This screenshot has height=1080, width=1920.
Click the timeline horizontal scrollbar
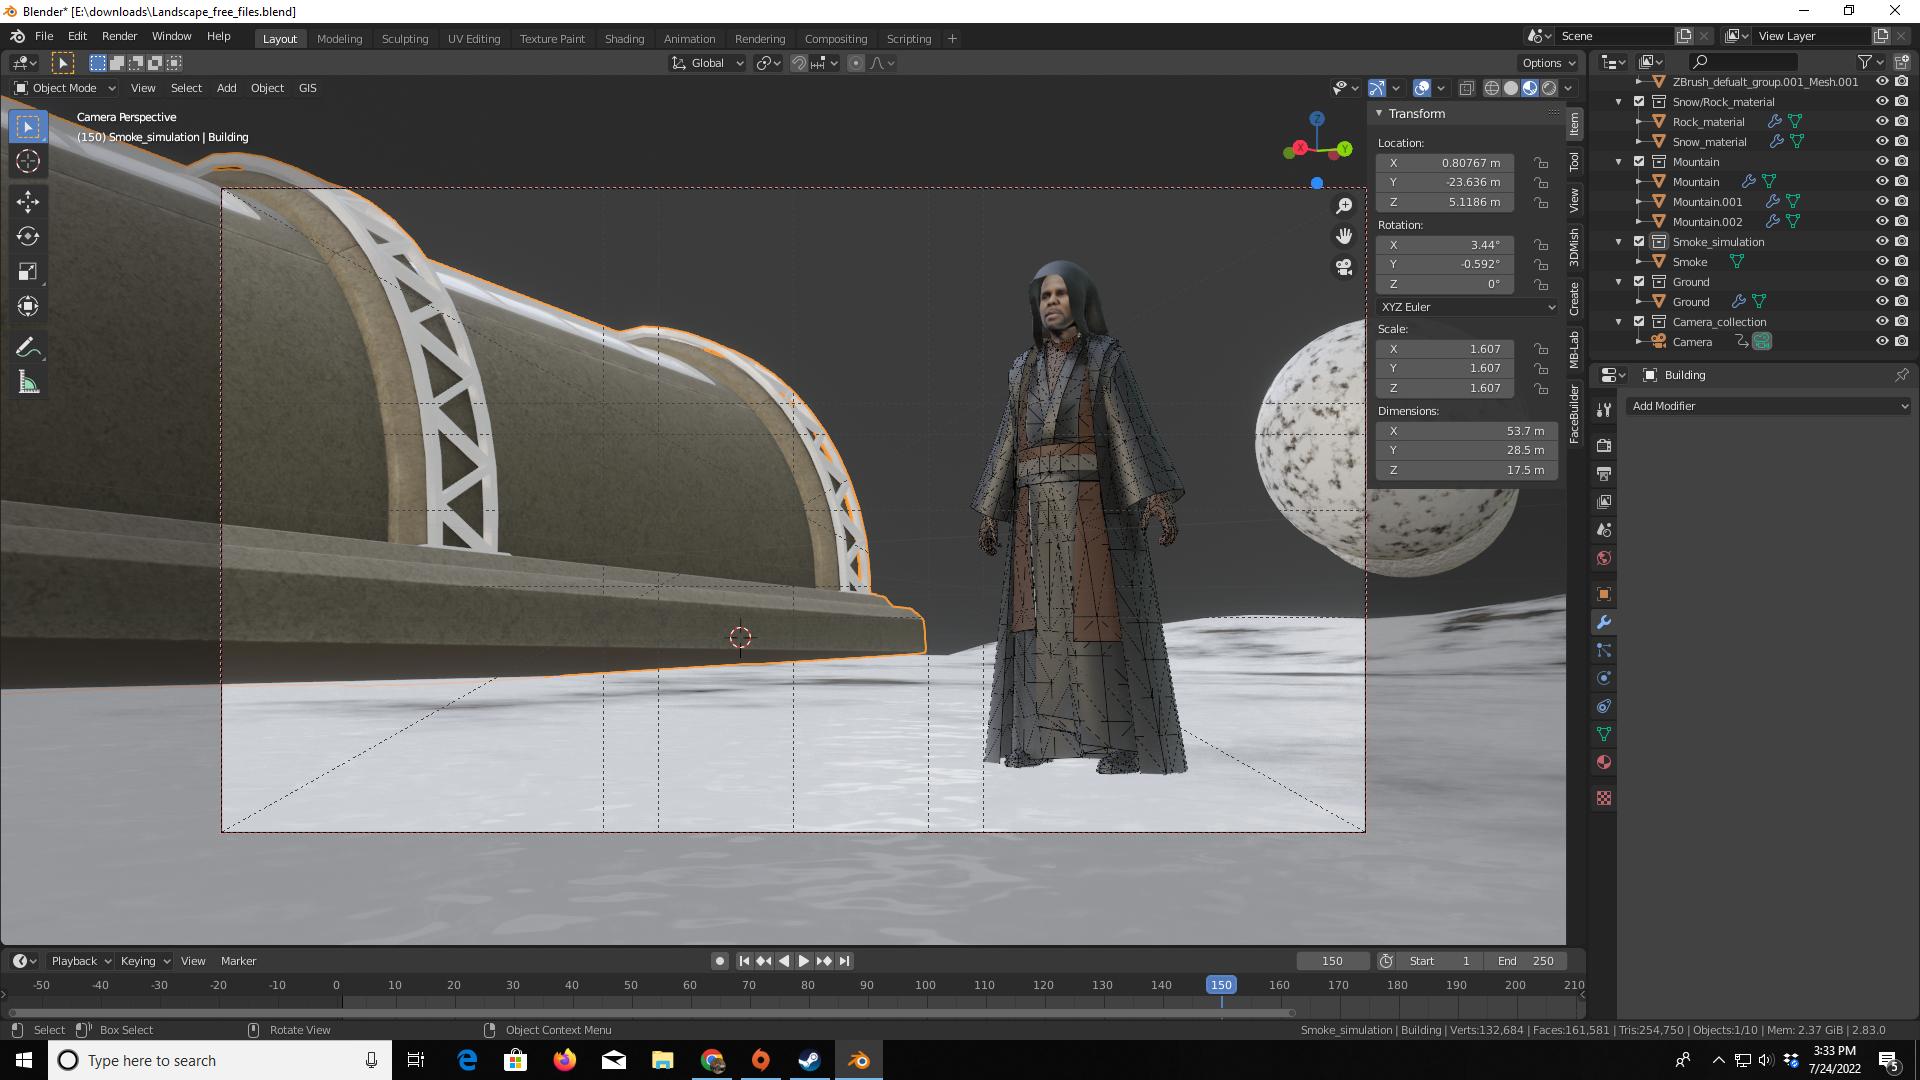tap(652, 1013)
